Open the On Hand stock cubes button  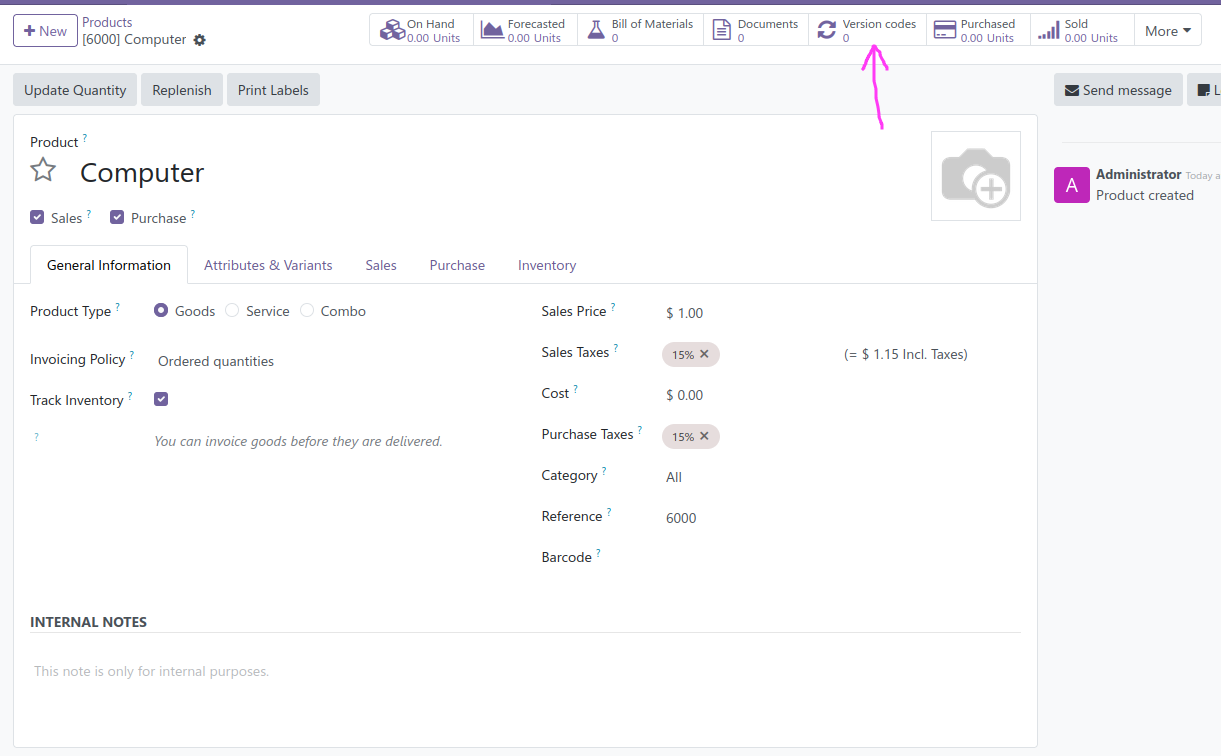click(422, 30)
